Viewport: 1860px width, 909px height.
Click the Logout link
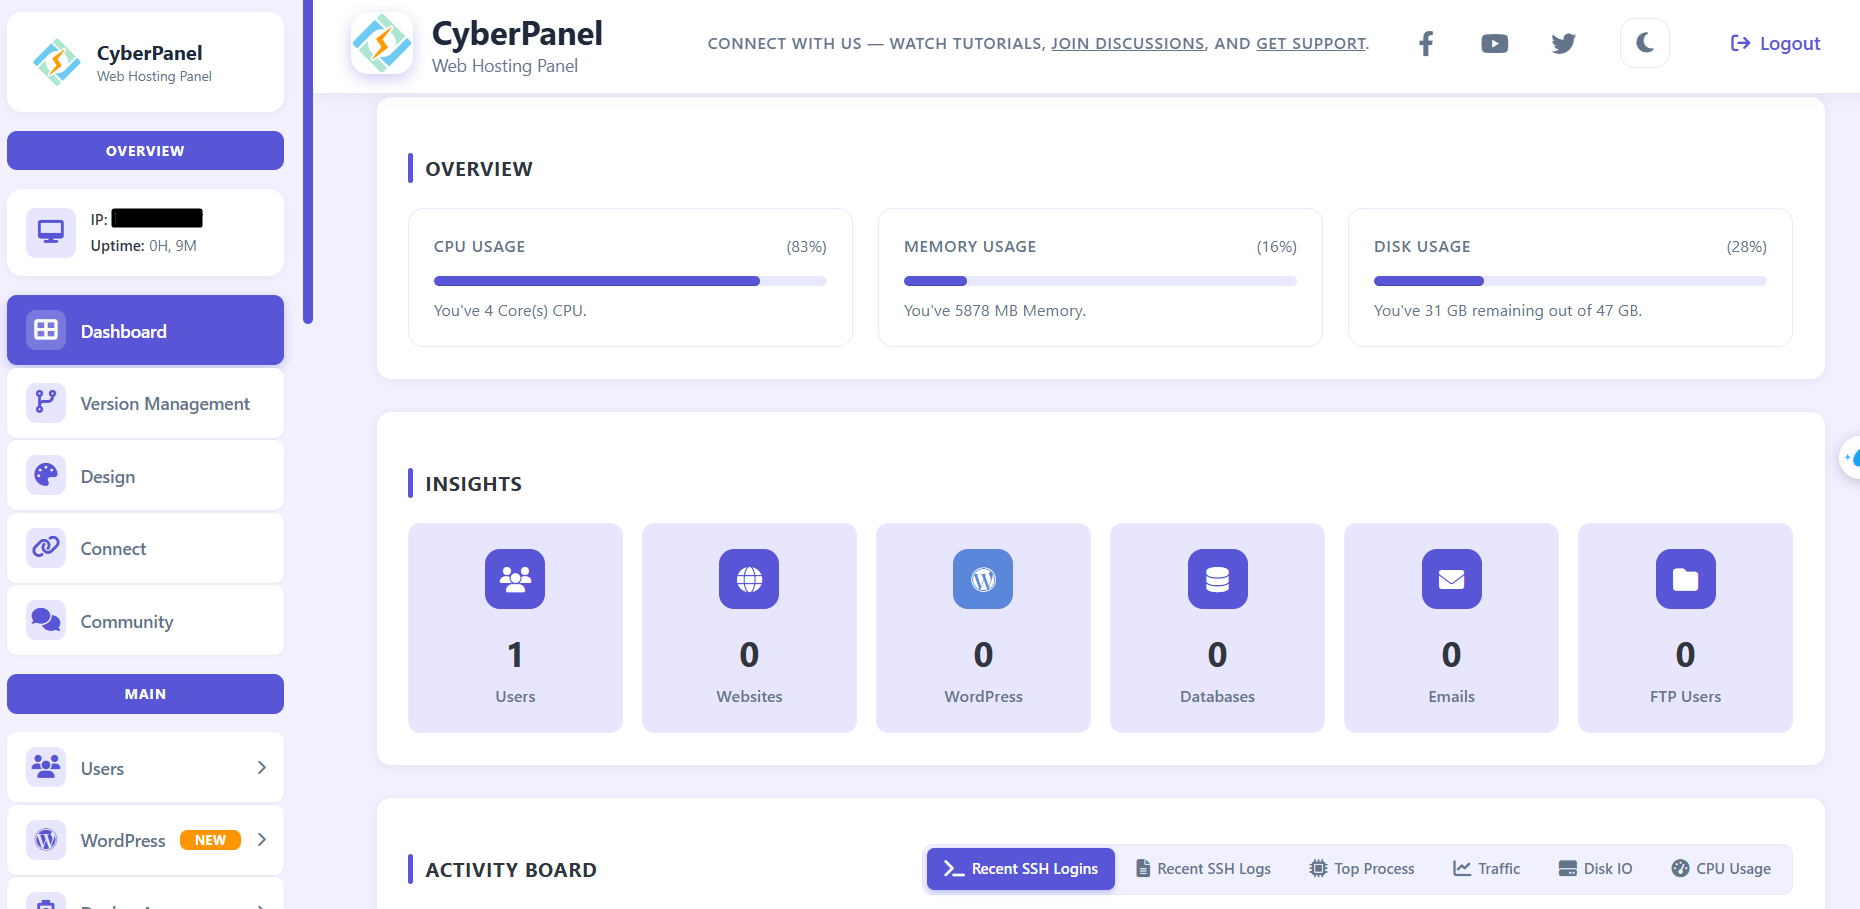1775,44
